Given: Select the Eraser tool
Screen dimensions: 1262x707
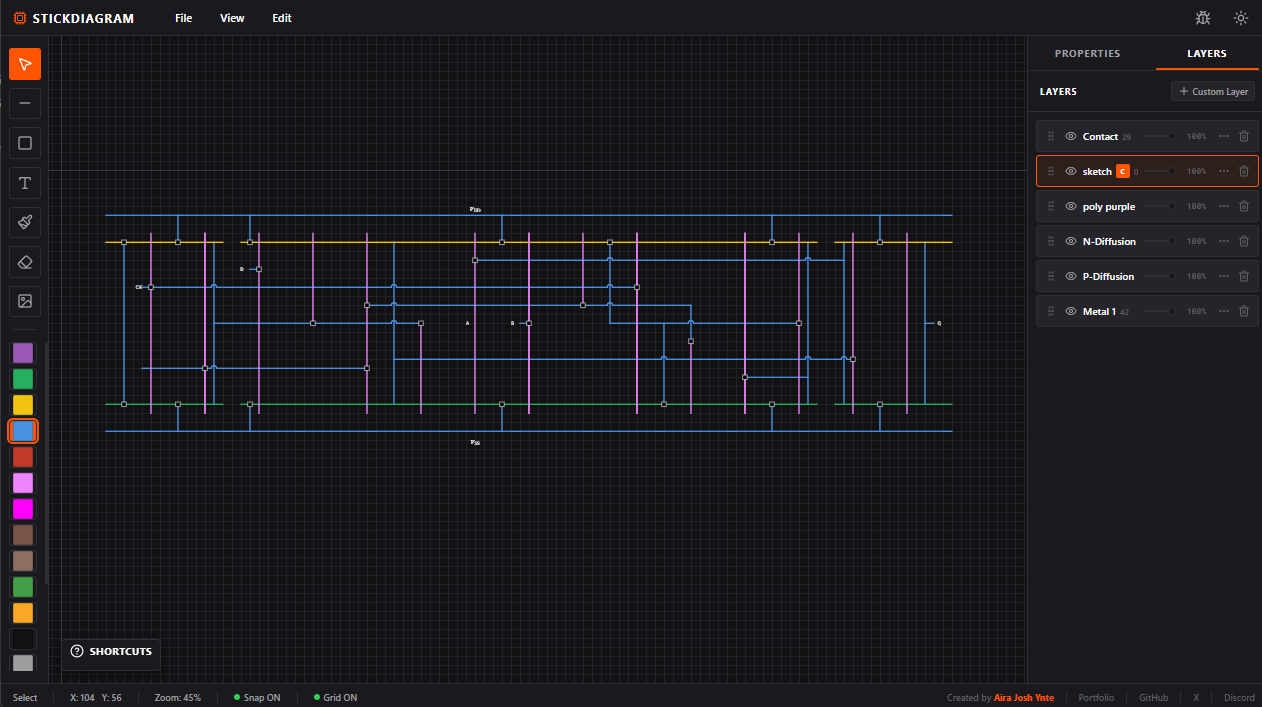Looking at the screenshot, I should [x=25, y=261].
